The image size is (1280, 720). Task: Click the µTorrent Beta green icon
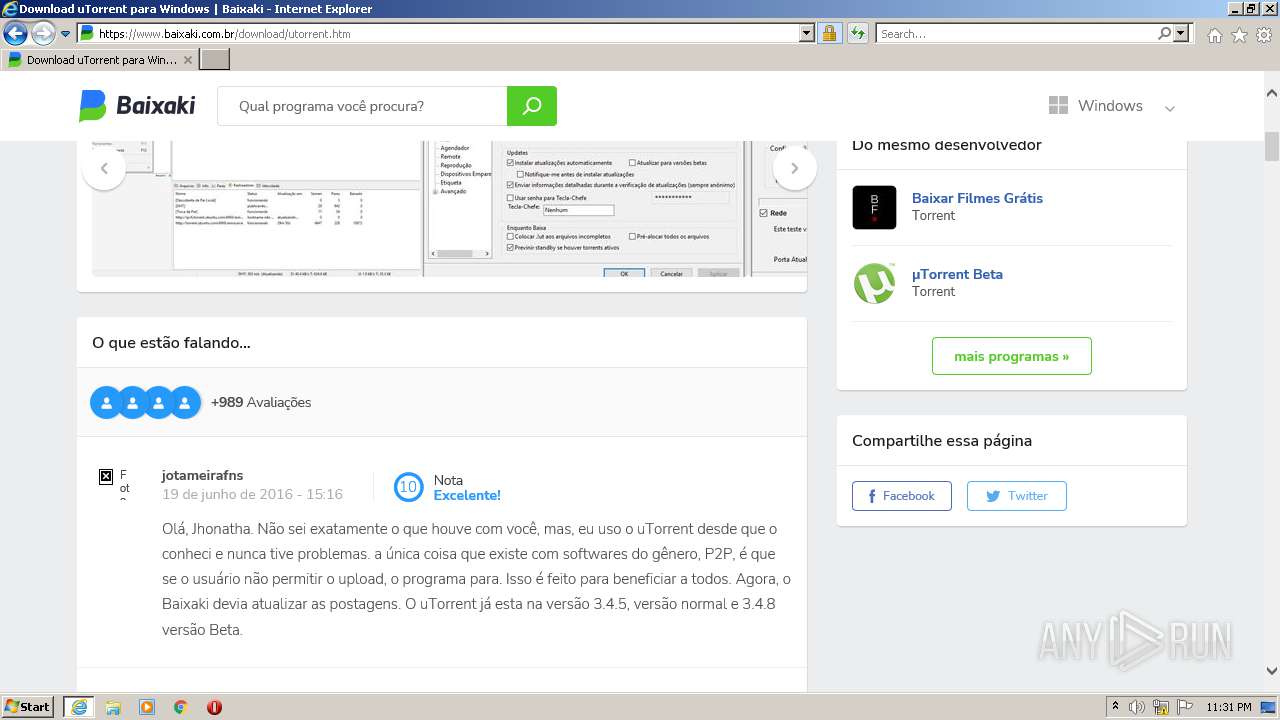(874, 283)
